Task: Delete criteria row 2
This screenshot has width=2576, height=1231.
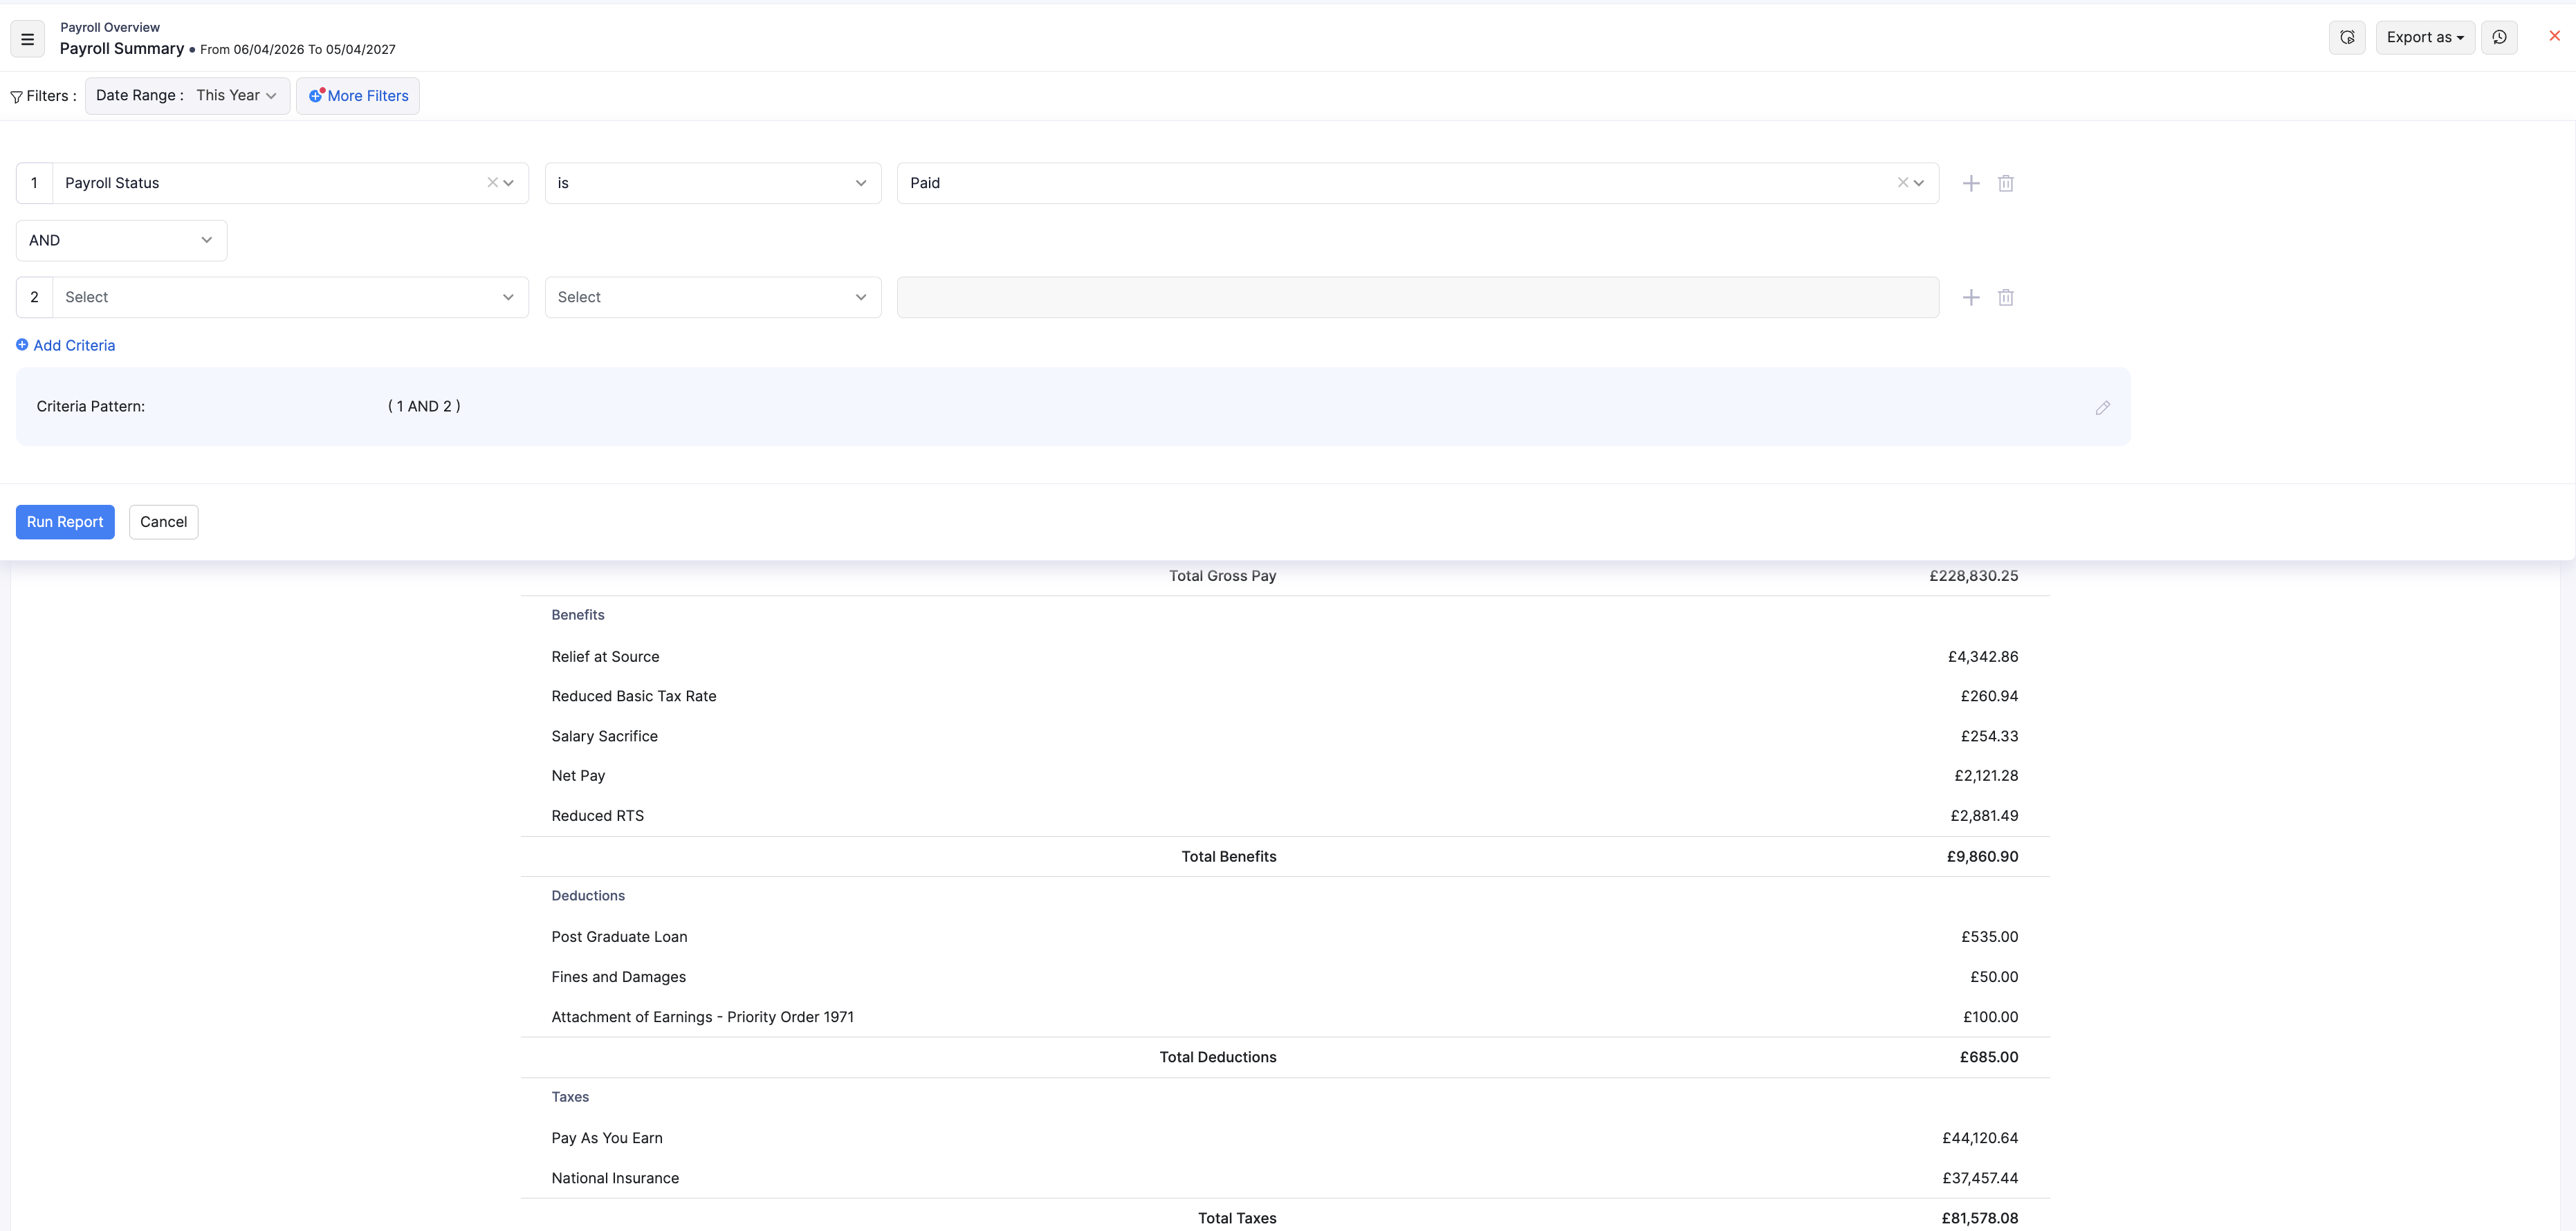Action: [x=2005, y=297]
